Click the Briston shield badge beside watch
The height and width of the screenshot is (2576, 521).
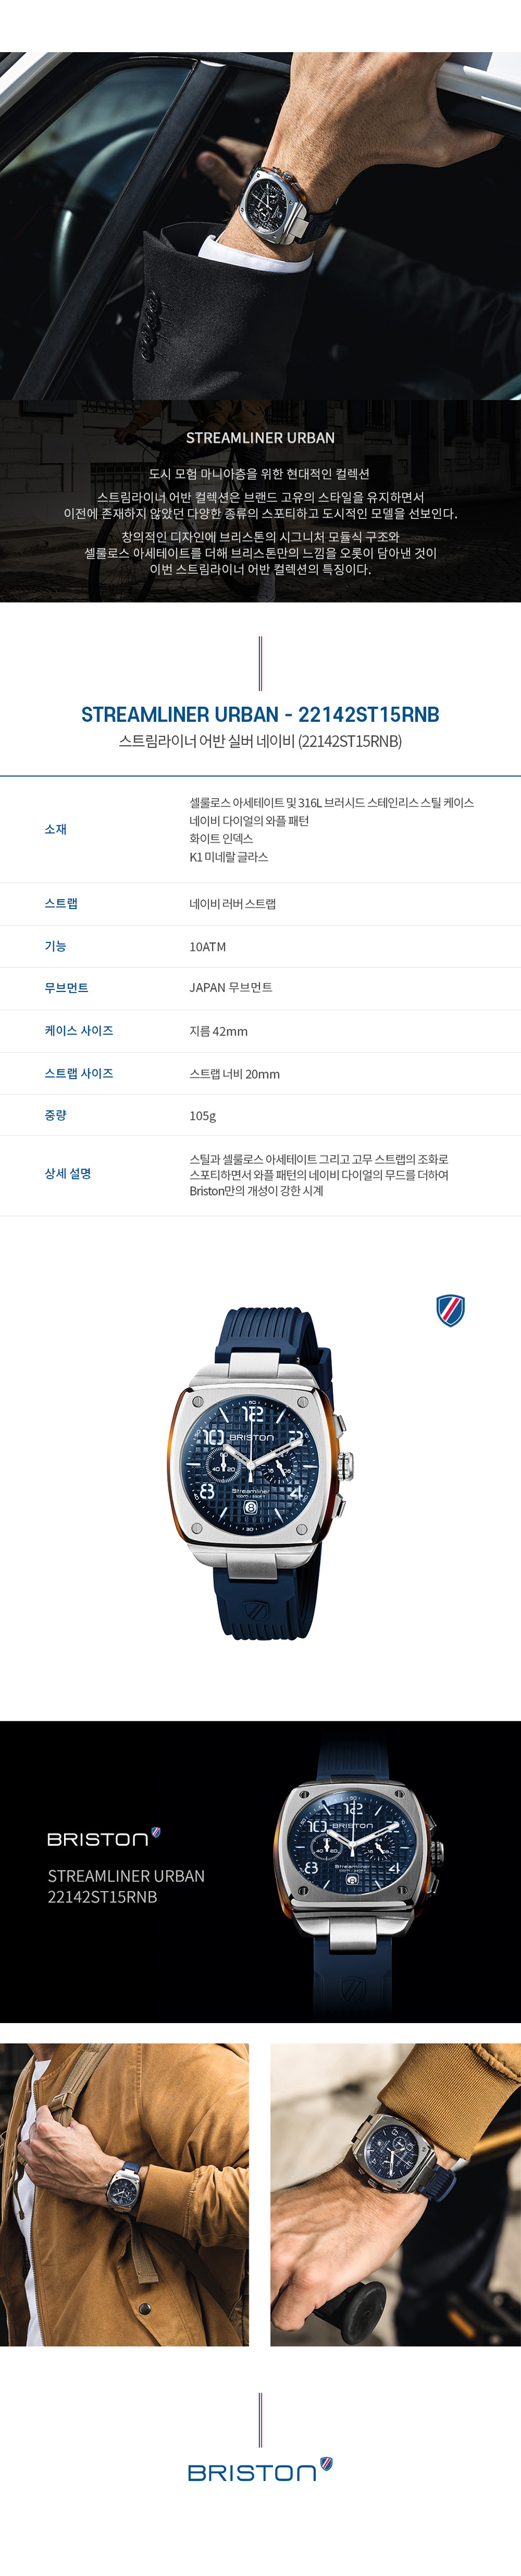450,1310
